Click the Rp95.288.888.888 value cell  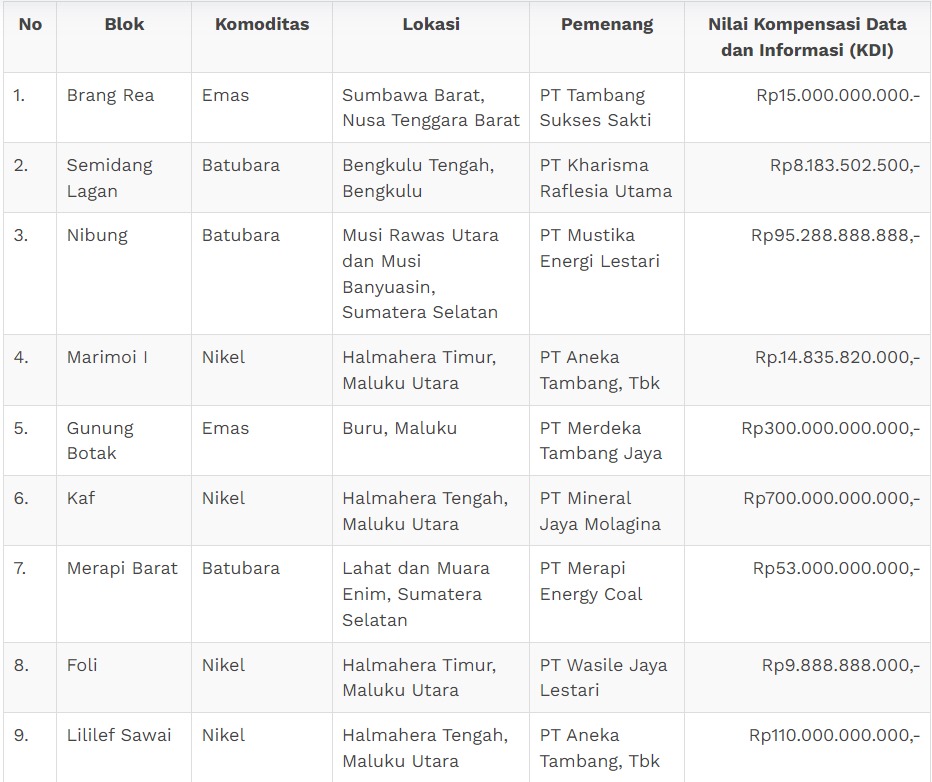click(x=835, y=236)
